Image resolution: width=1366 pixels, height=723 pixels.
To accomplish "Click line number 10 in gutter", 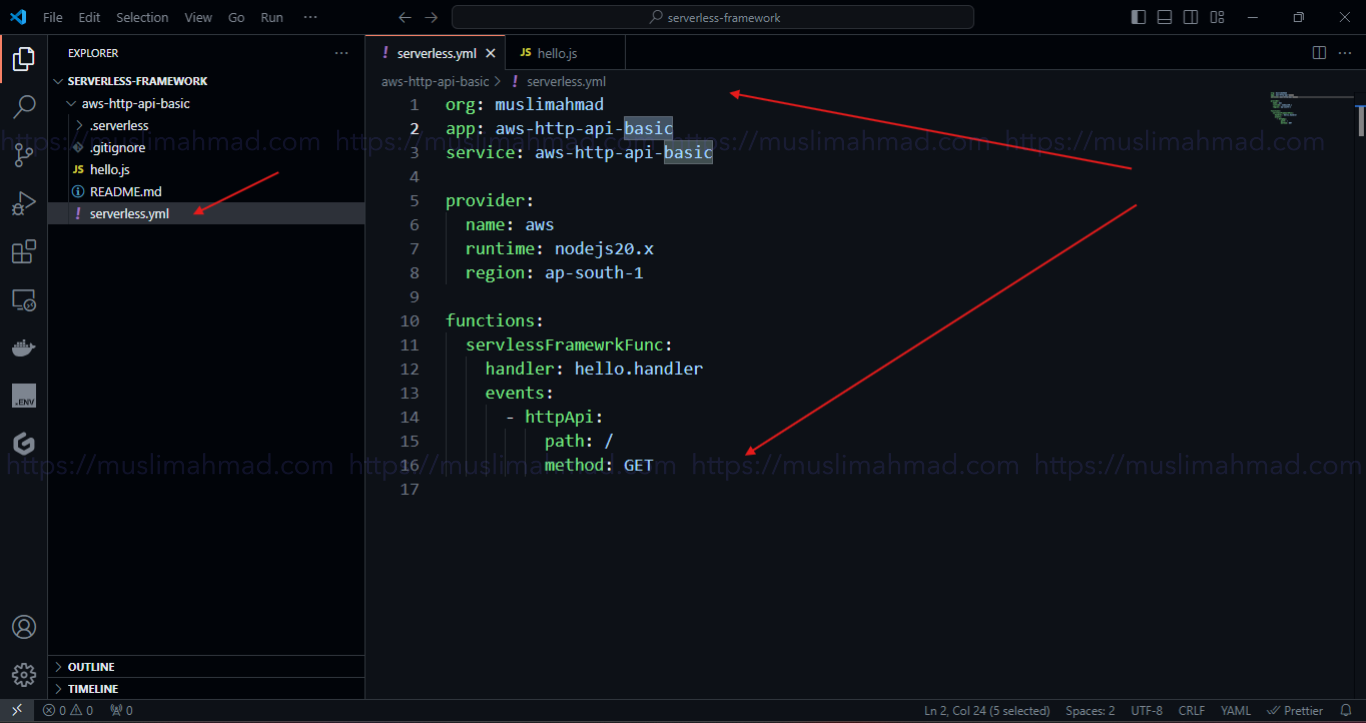I will tap(410, 321).
